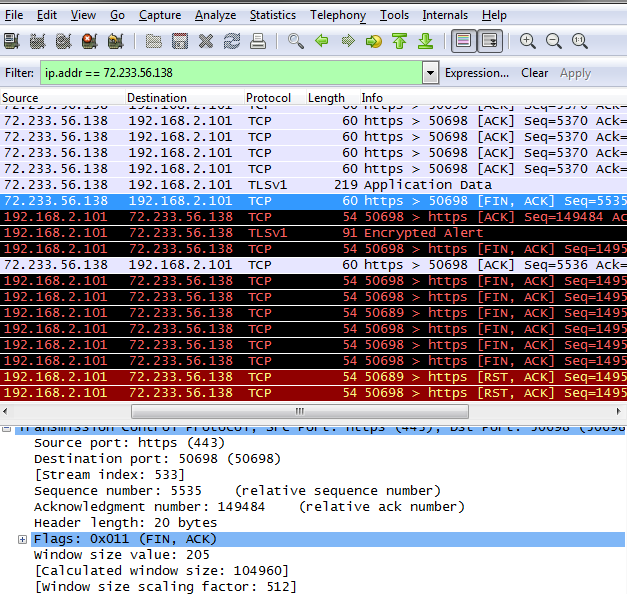Viewport: 627px width, 595px height.
Task: Toggle auto scroll in live capture
Action: point(490,41)
